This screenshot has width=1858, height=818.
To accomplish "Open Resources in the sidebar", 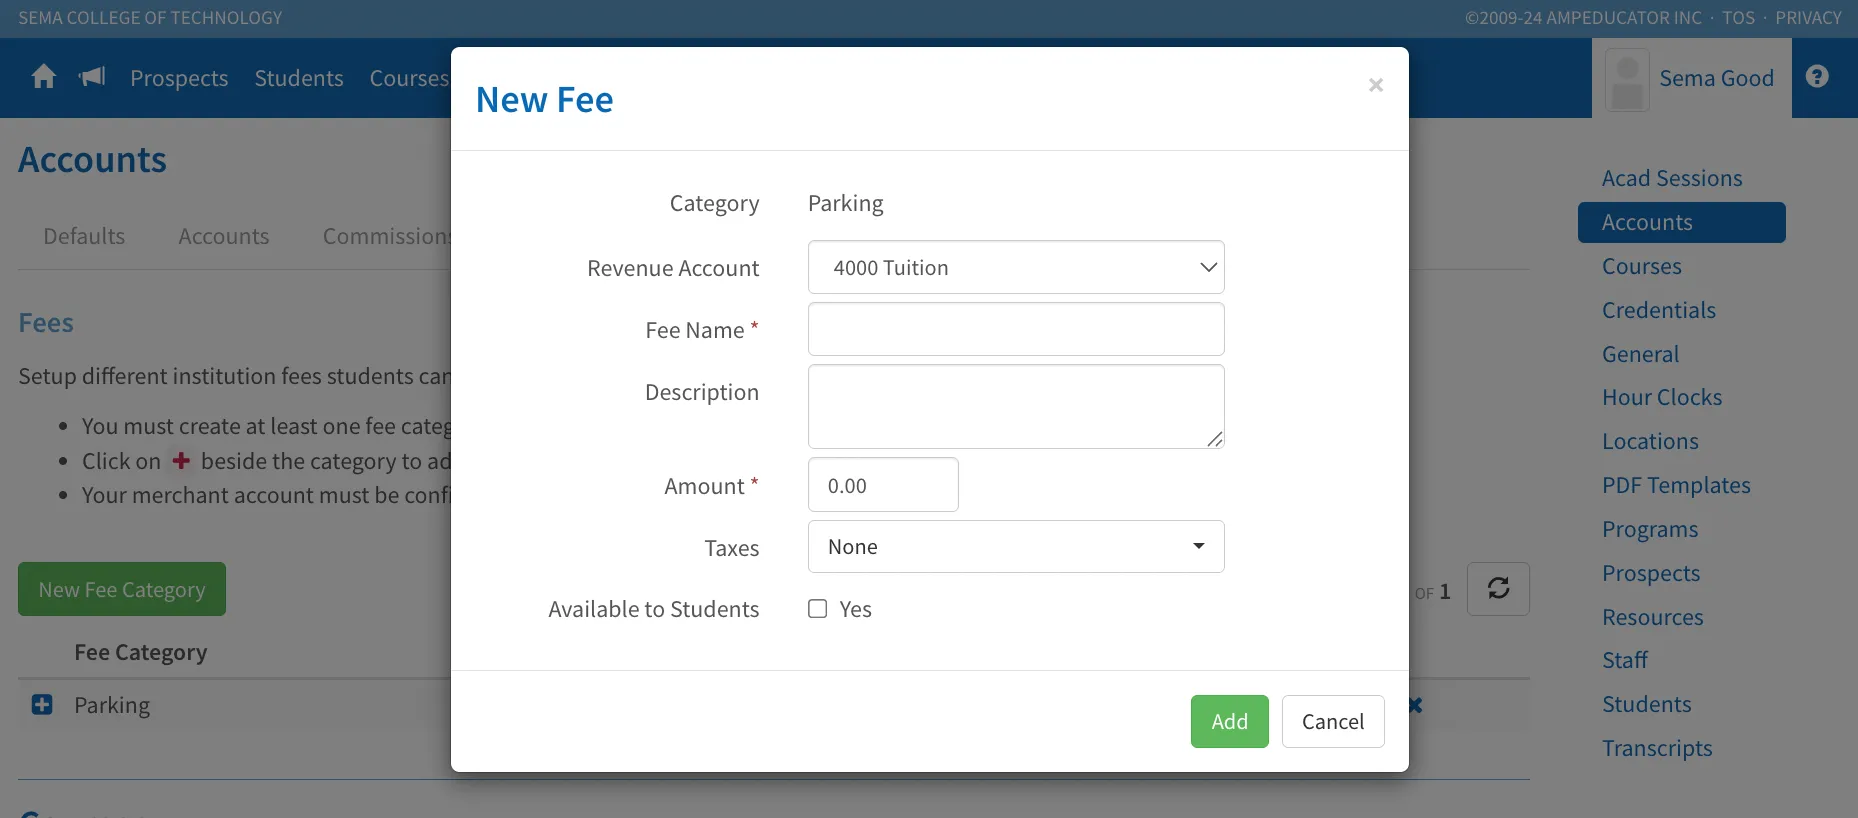I will pyautogui.click(x=1653, y=617).
